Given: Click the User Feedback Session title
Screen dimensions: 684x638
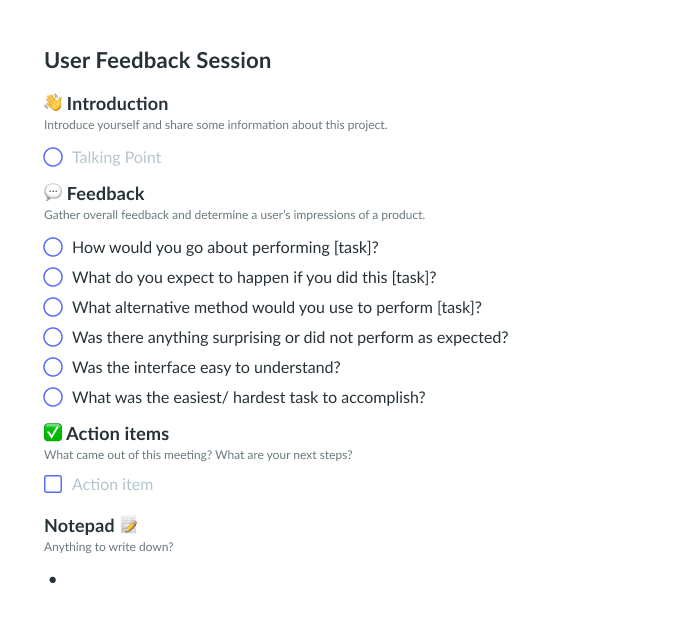Looking at the screenshot, I should pyautogui.click(x=157, y=60).
